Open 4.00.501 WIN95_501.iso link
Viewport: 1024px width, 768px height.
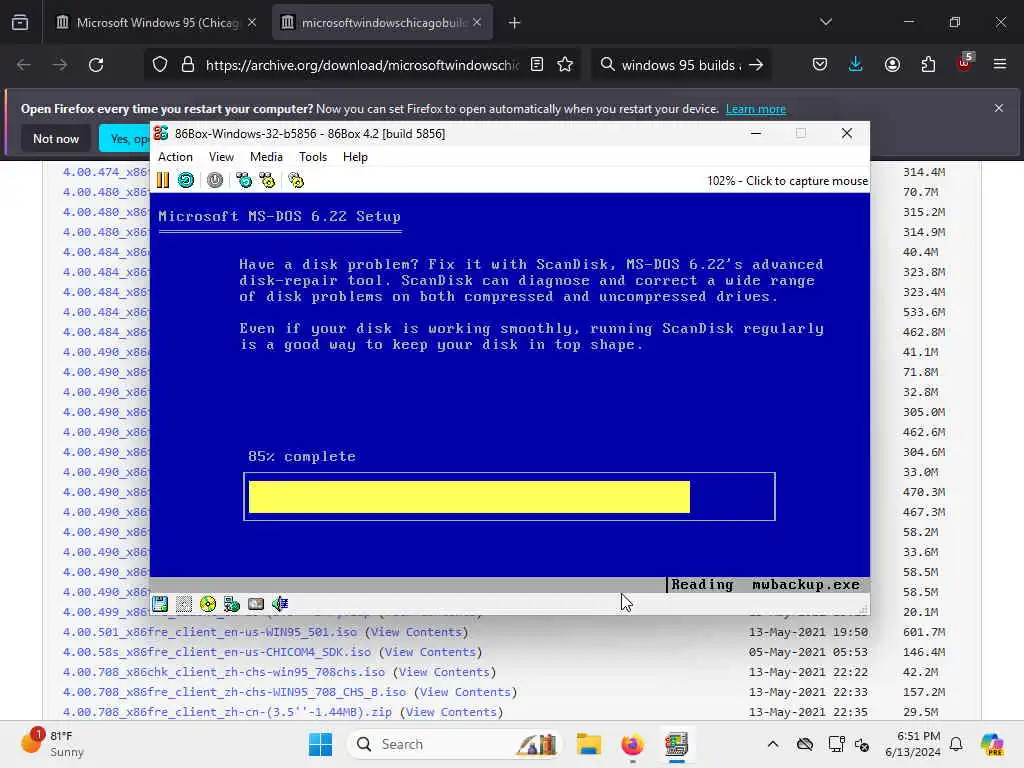point(210,632)
